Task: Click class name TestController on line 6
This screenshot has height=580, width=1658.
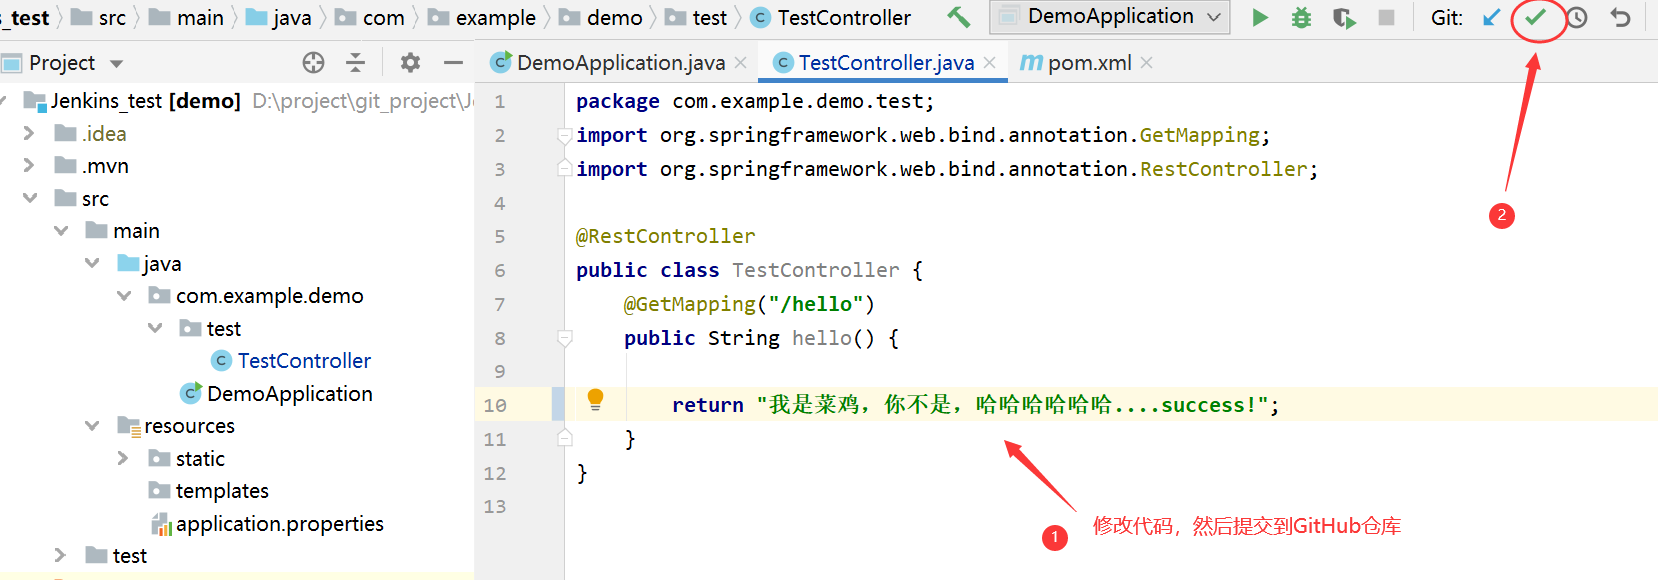Action: (816, 270)
